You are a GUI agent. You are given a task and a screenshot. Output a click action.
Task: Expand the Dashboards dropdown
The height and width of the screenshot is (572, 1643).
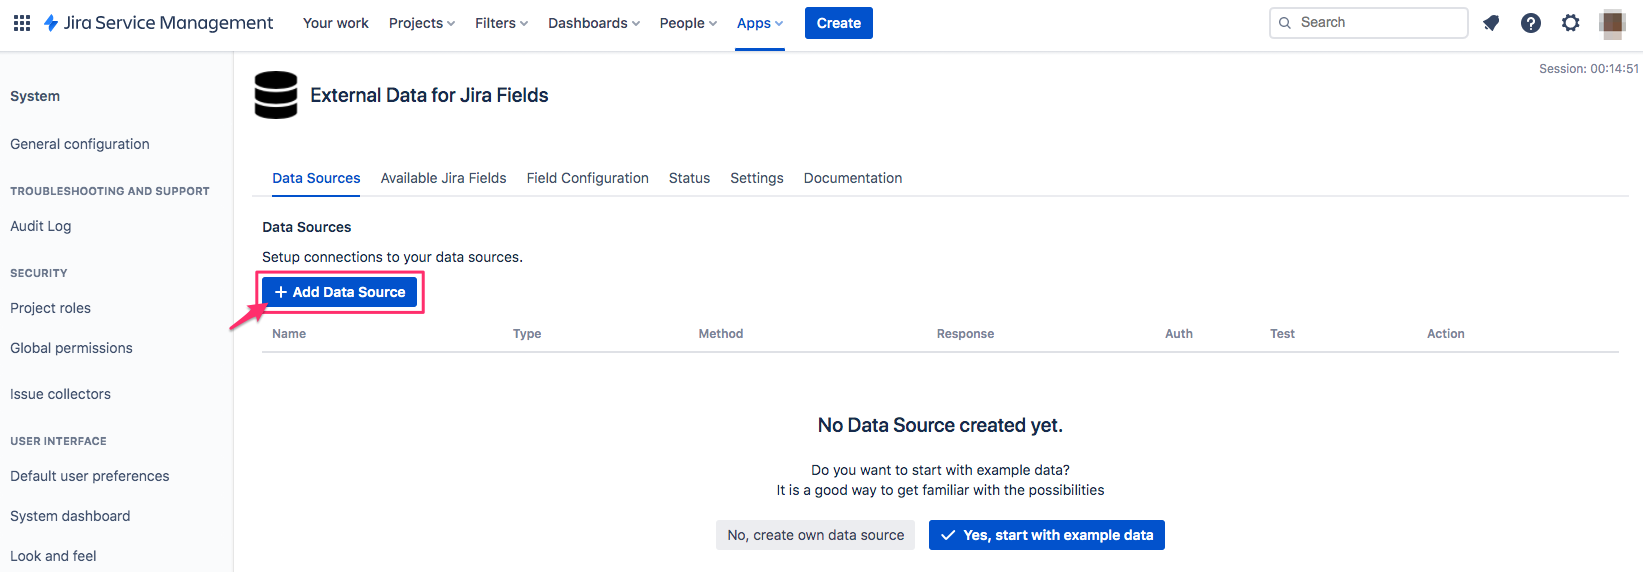594,23
